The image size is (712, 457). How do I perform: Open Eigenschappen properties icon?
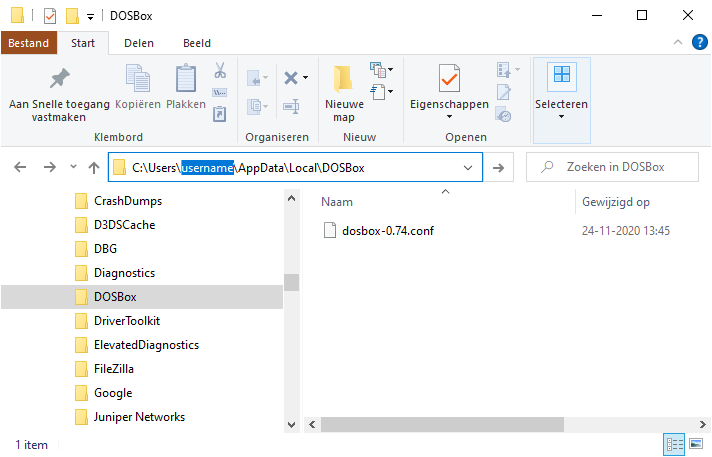[449, 79]
